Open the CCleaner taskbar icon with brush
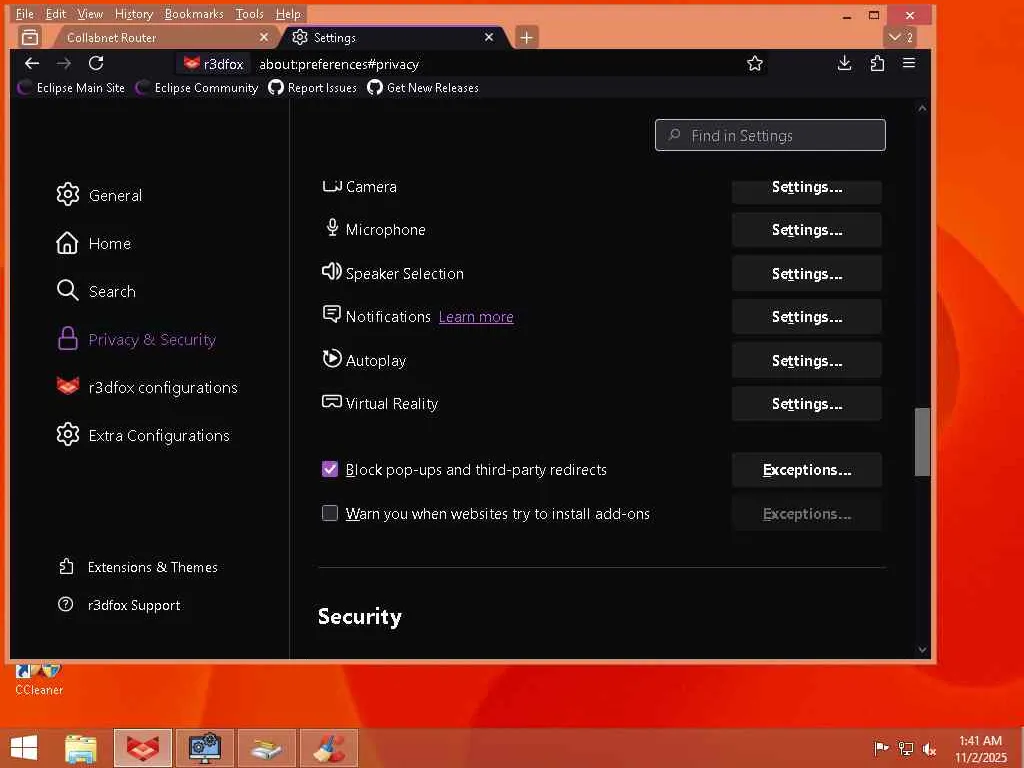This screenshot has height=768, width=1024. point(328,748)
